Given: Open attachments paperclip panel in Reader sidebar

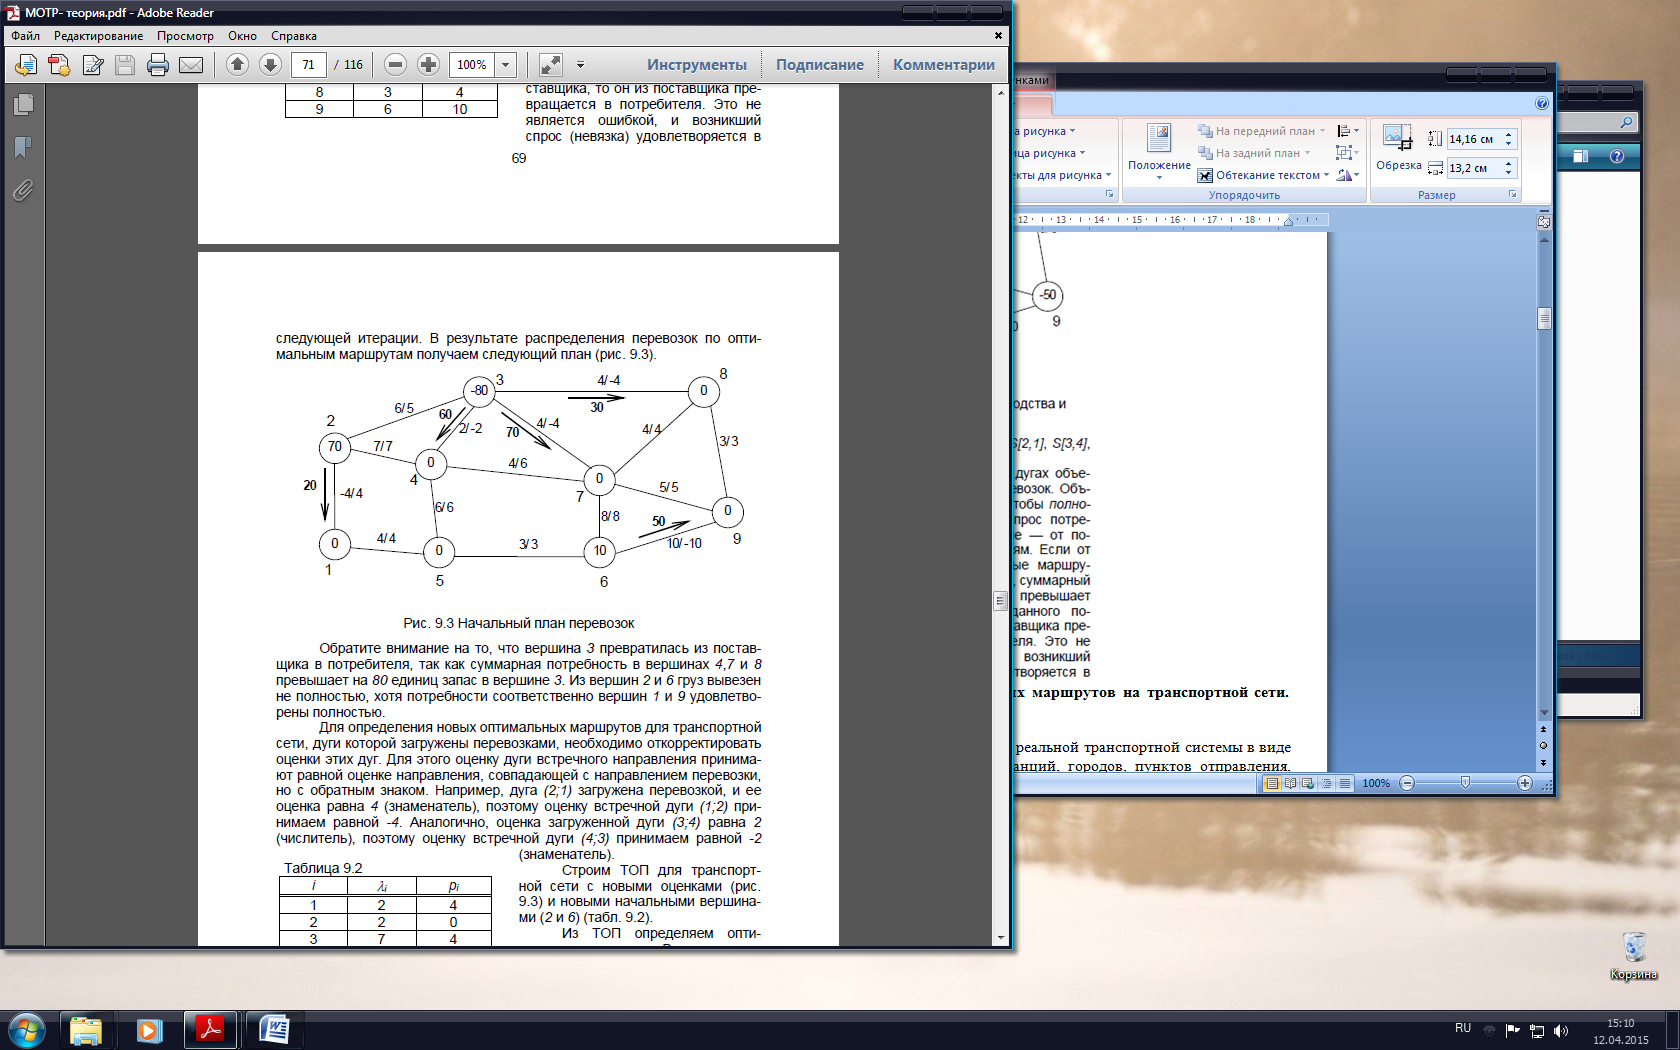Looking at the screenshot, I should (x=23, y=190).
